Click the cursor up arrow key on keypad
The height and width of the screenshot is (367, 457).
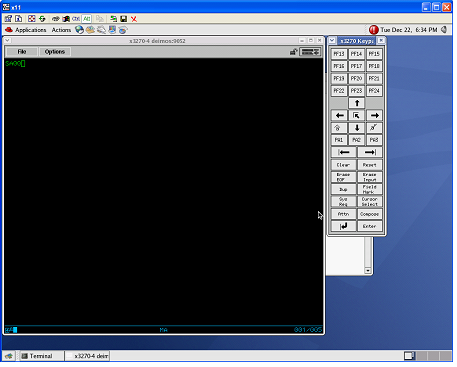357,103
